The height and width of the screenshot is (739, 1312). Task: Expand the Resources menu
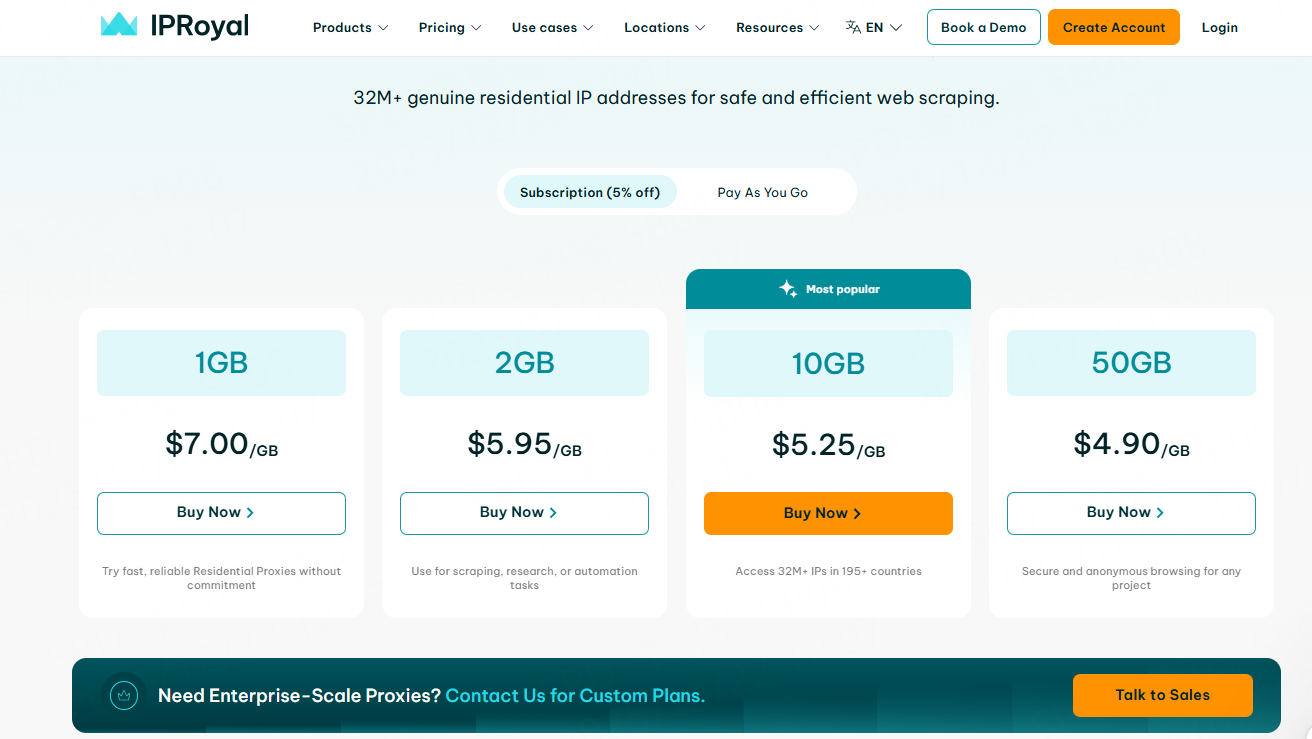777,28
